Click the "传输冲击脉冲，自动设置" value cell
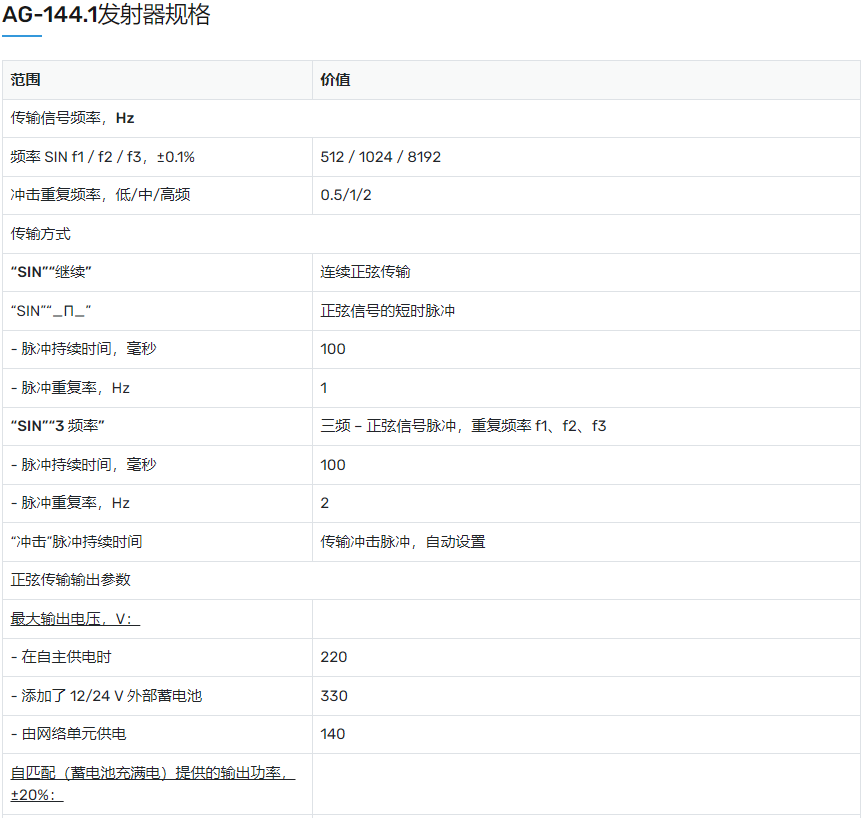 pos(402,542)
